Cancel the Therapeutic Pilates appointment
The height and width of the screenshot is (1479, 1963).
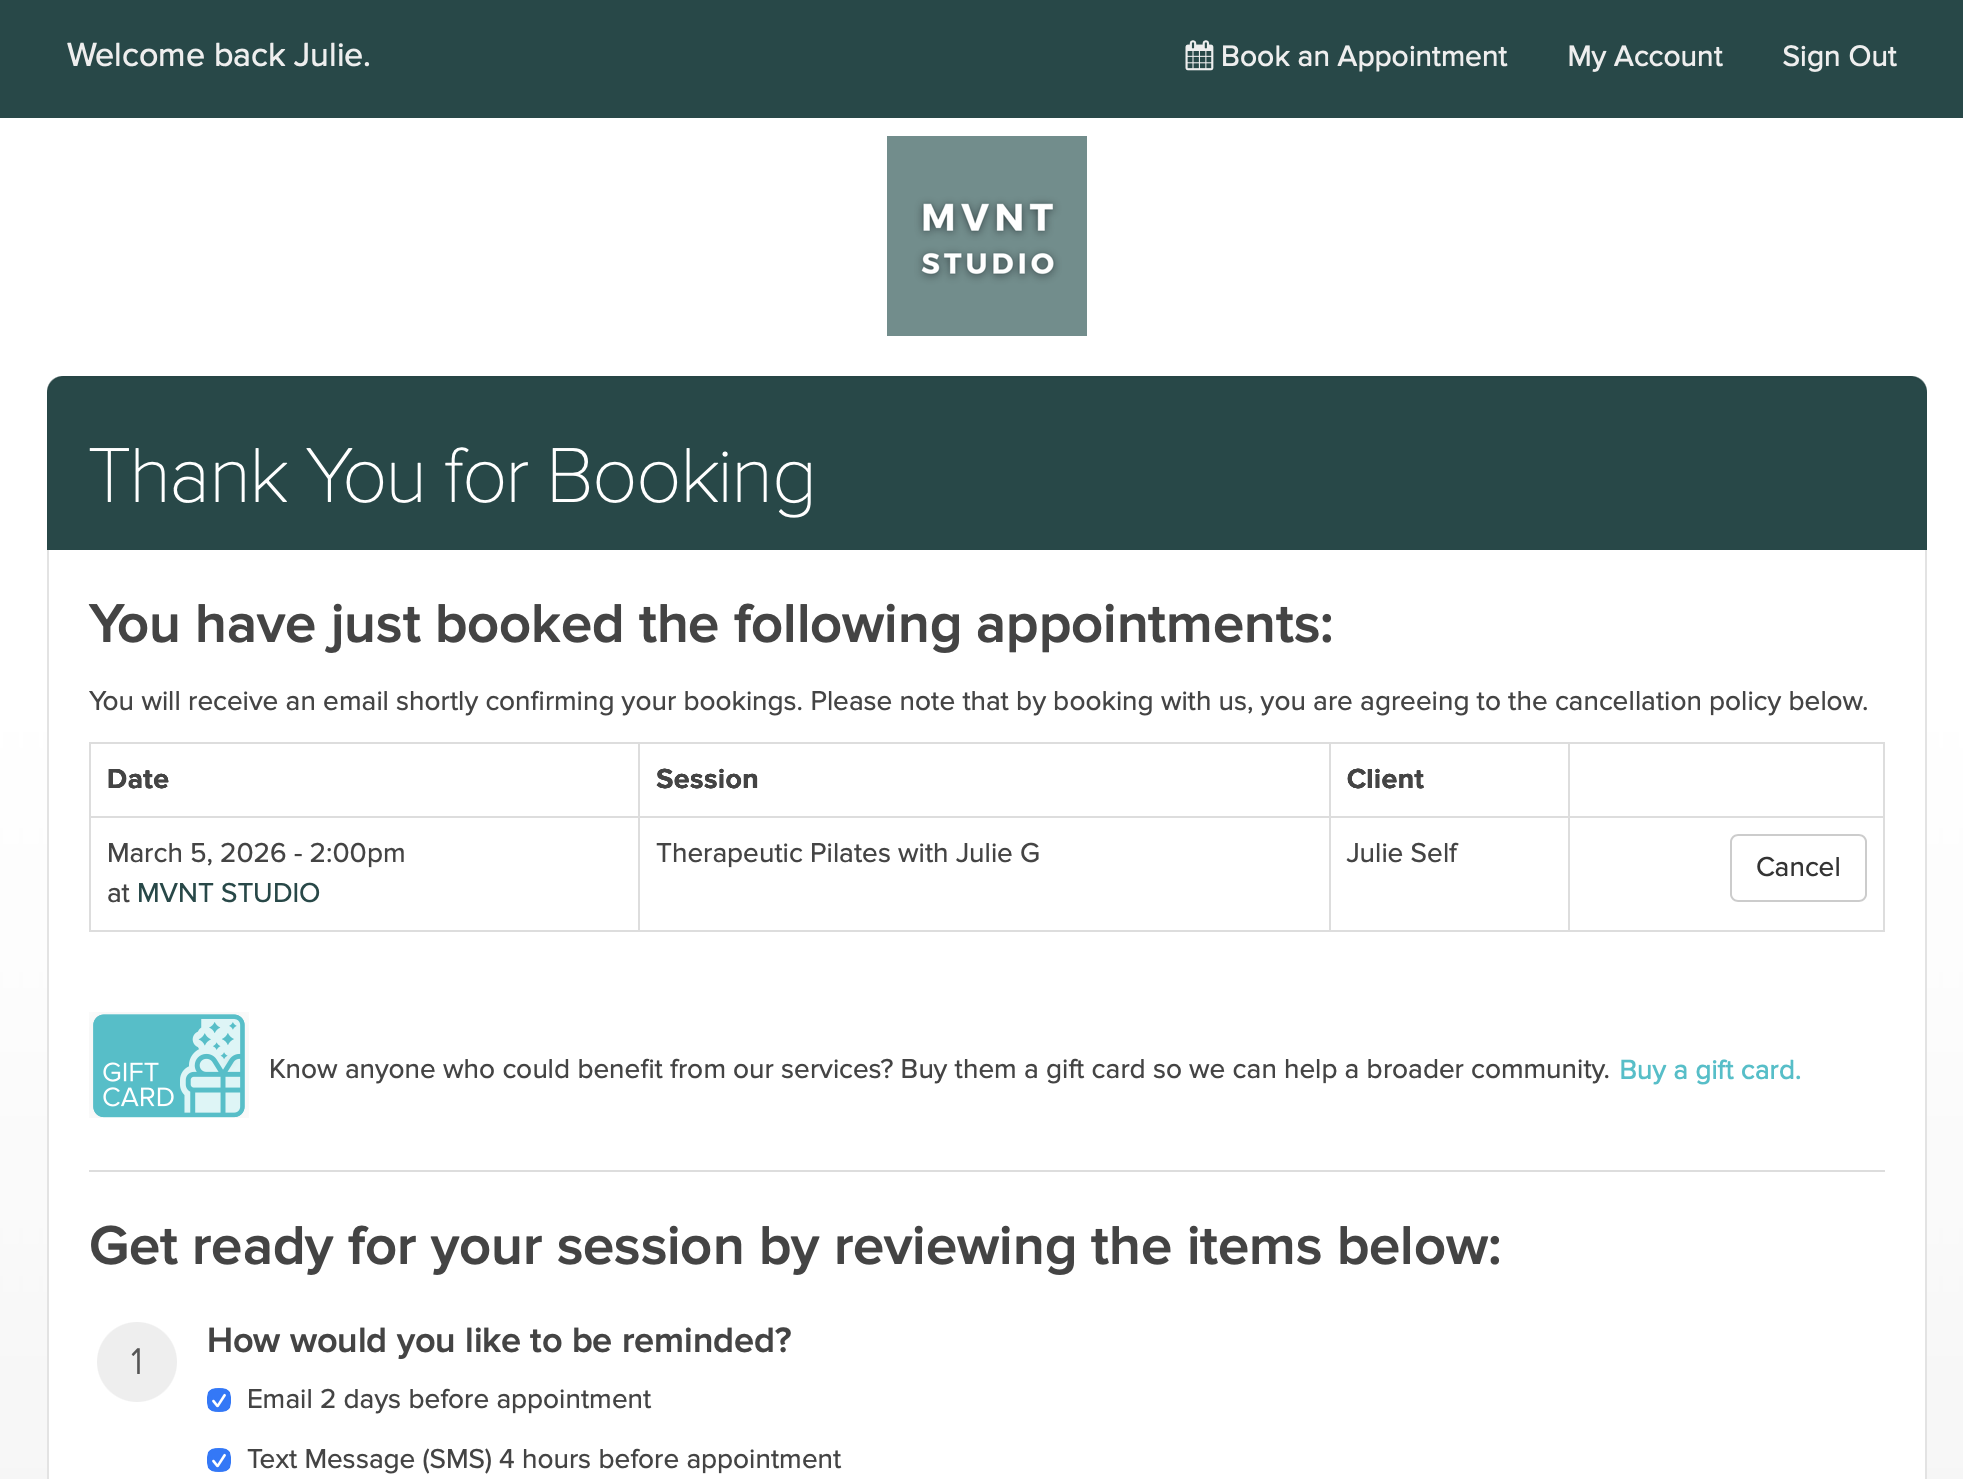(x=1798, y=867)
